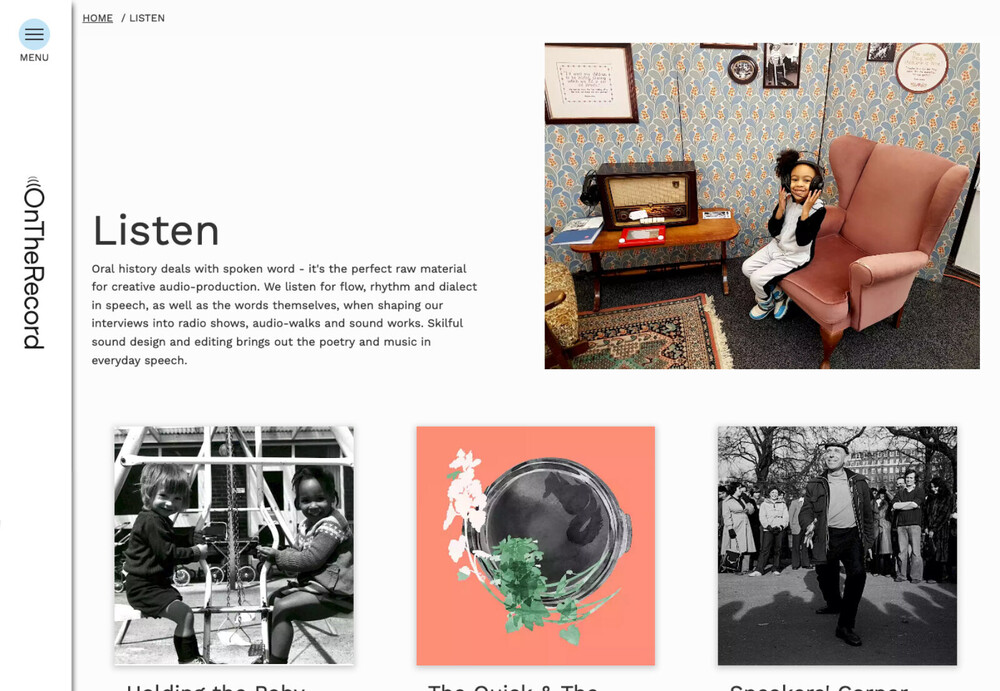The image size is (1000, 691).
Task: Click the patterned rug in the hero photo
Action: point(652,332)
